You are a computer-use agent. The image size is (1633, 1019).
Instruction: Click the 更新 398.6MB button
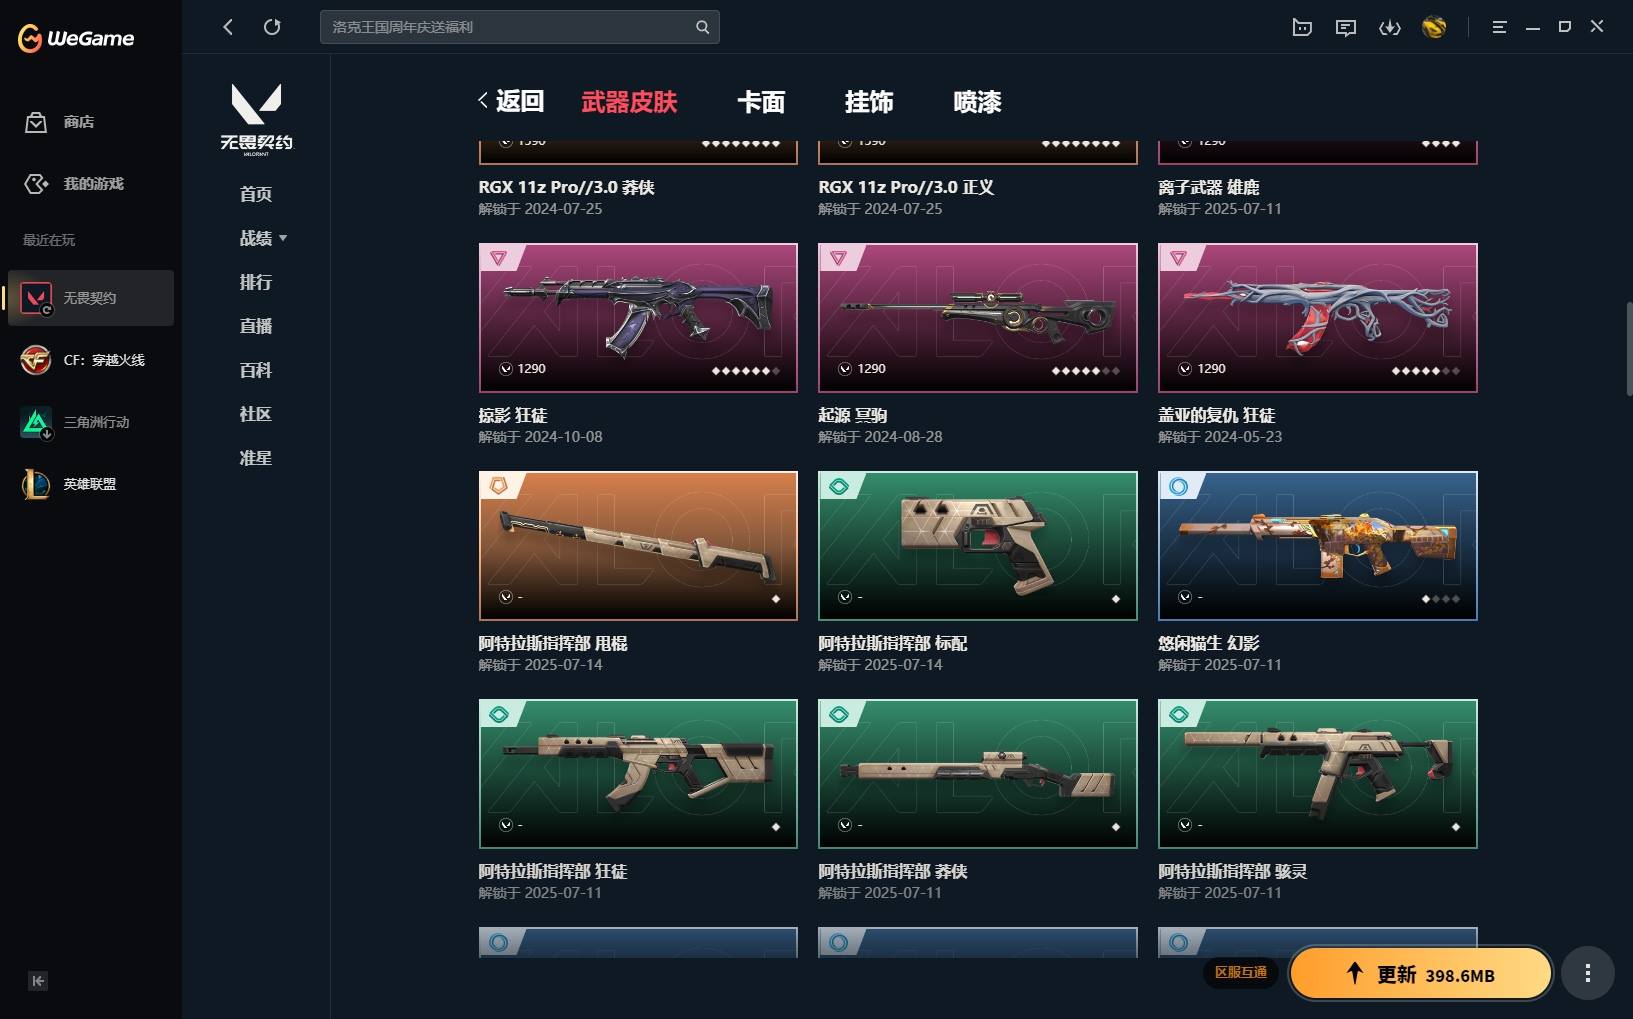(1421, 974)
